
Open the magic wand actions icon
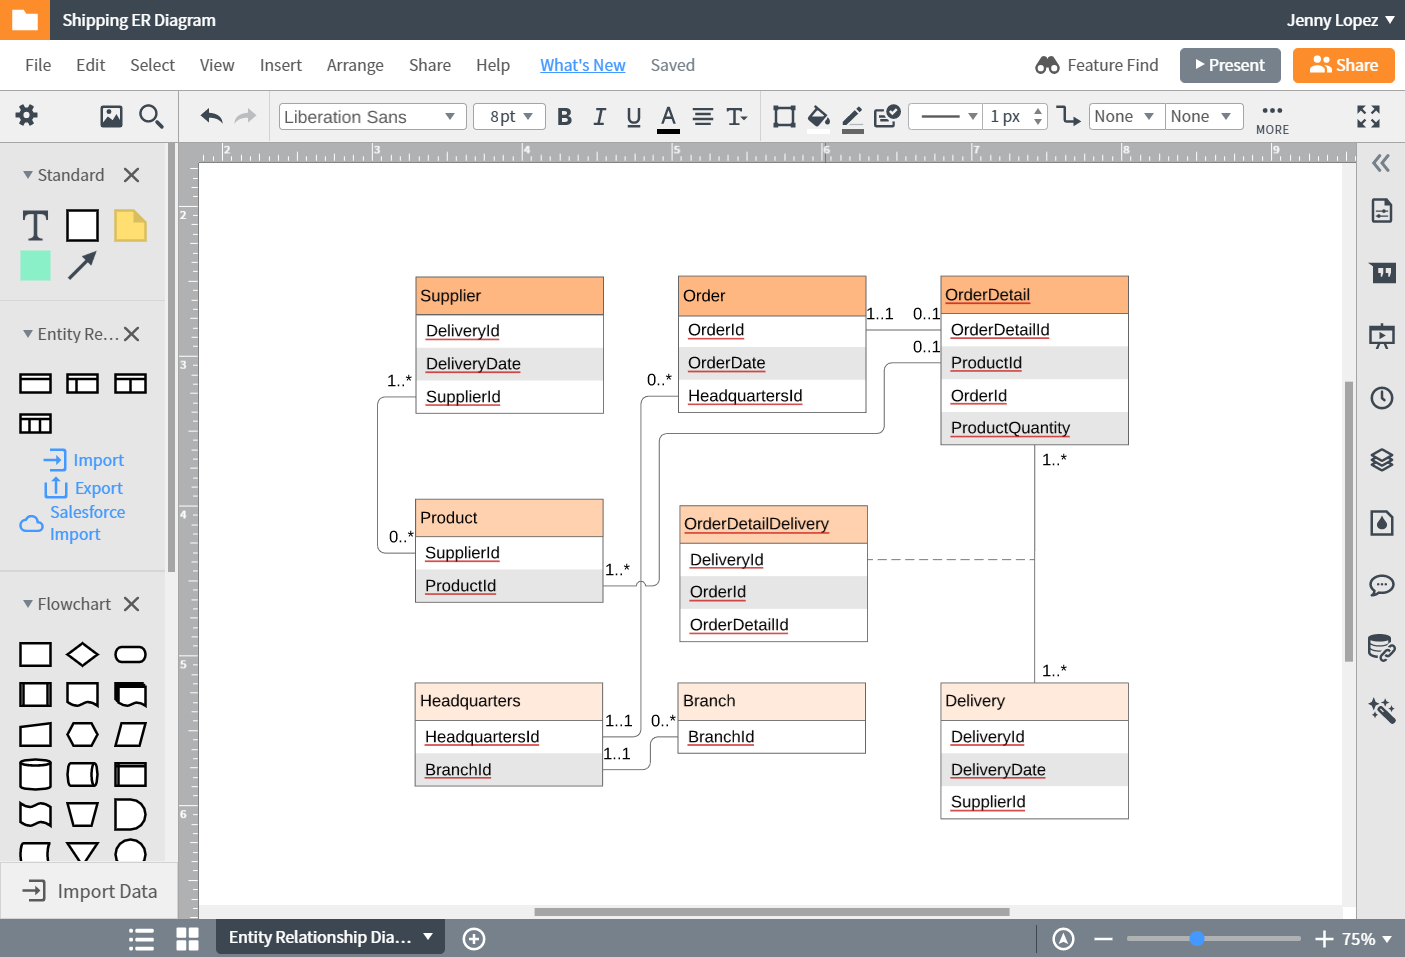coord(1382,710)
